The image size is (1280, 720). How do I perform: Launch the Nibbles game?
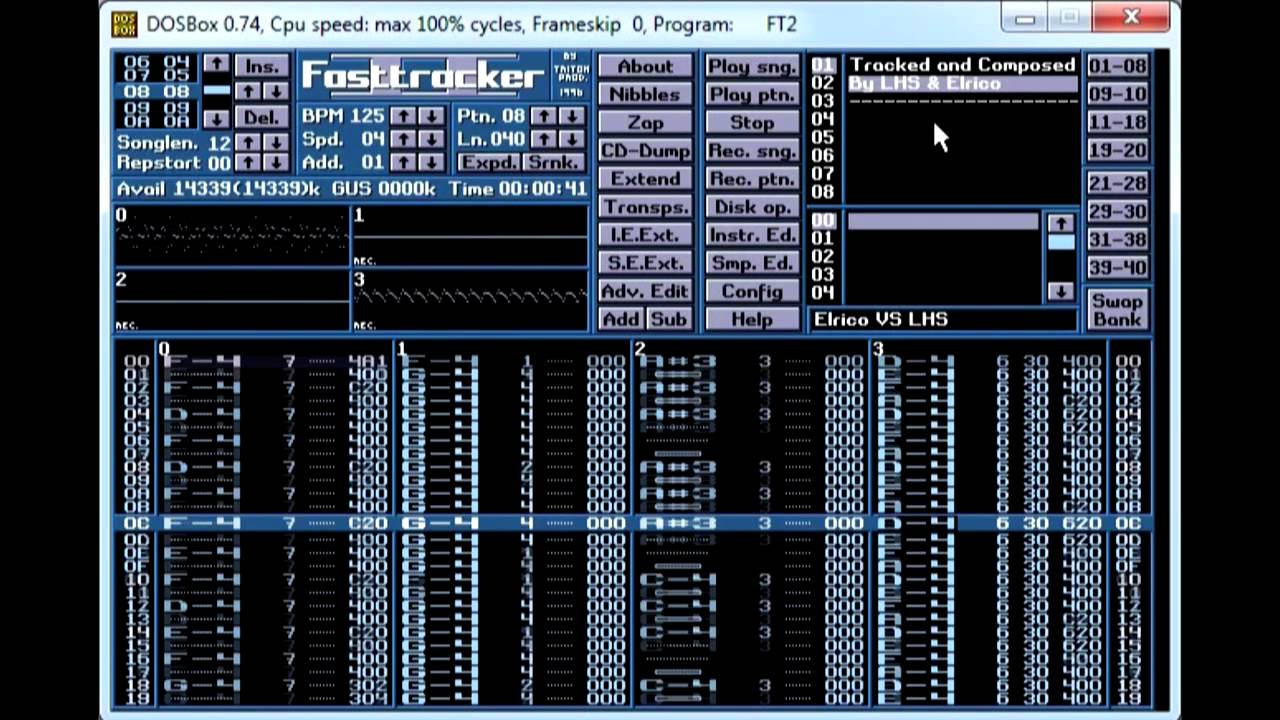[x=645, y=95]
